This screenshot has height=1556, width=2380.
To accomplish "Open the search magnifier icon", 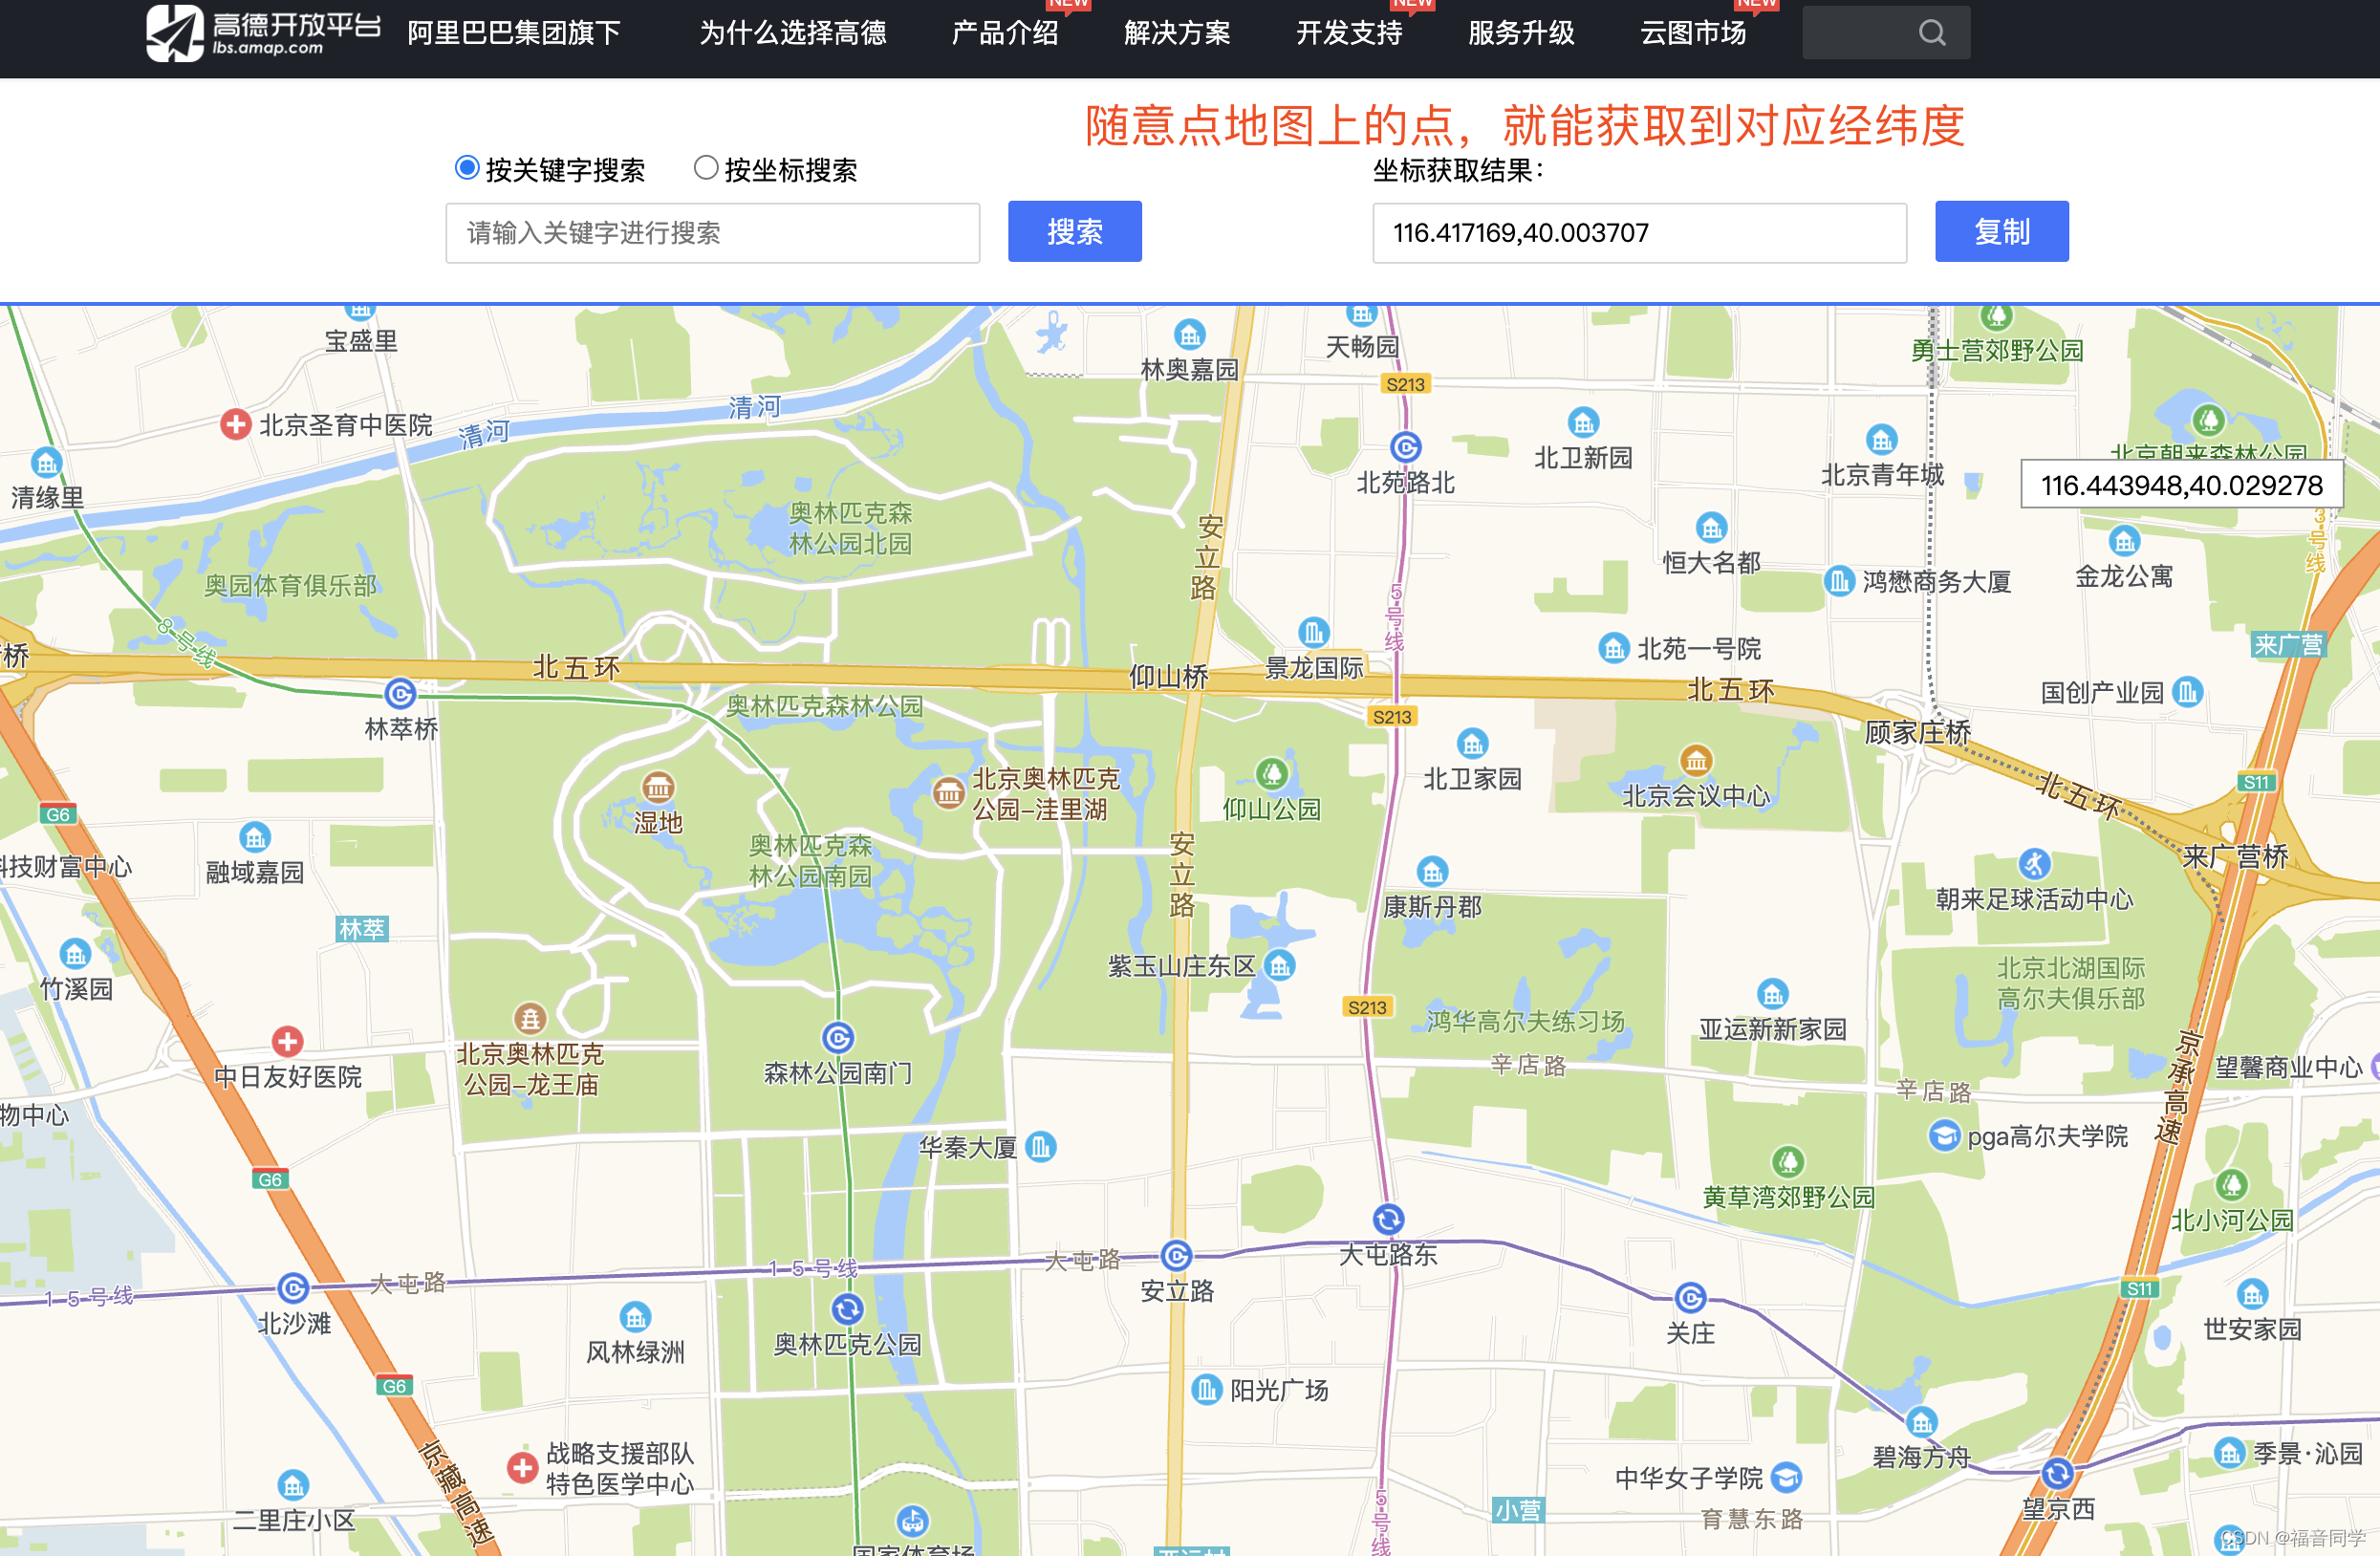I will click(1930, 32).
